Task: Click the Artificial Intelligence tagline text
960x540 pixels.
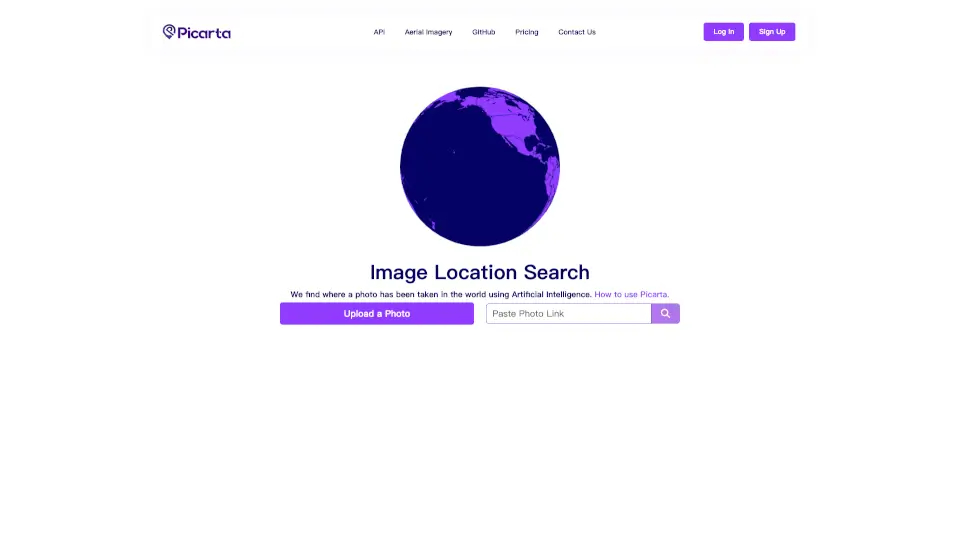Action: tap(551, 294)
